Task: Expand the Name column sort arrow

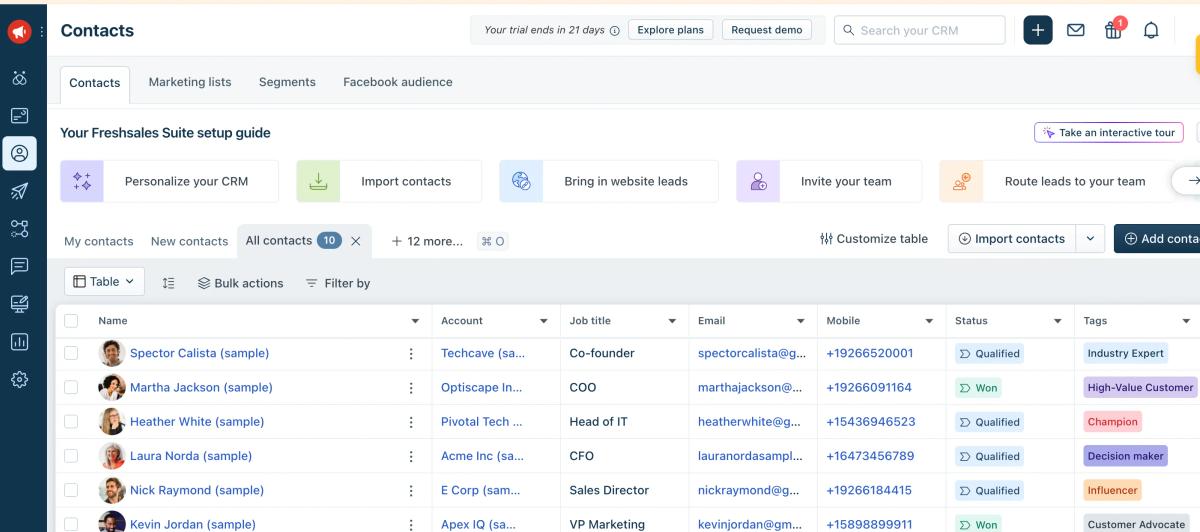Action: click(x=415, y=322)
